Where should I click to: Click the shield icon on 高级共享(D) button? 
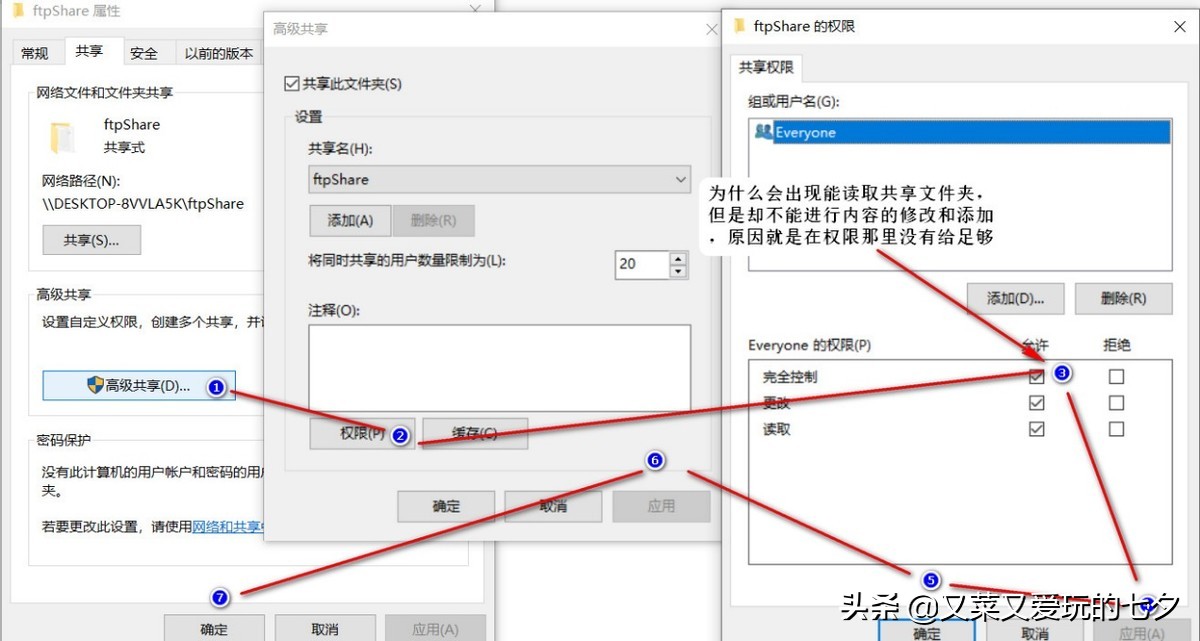tap(93, 385)
